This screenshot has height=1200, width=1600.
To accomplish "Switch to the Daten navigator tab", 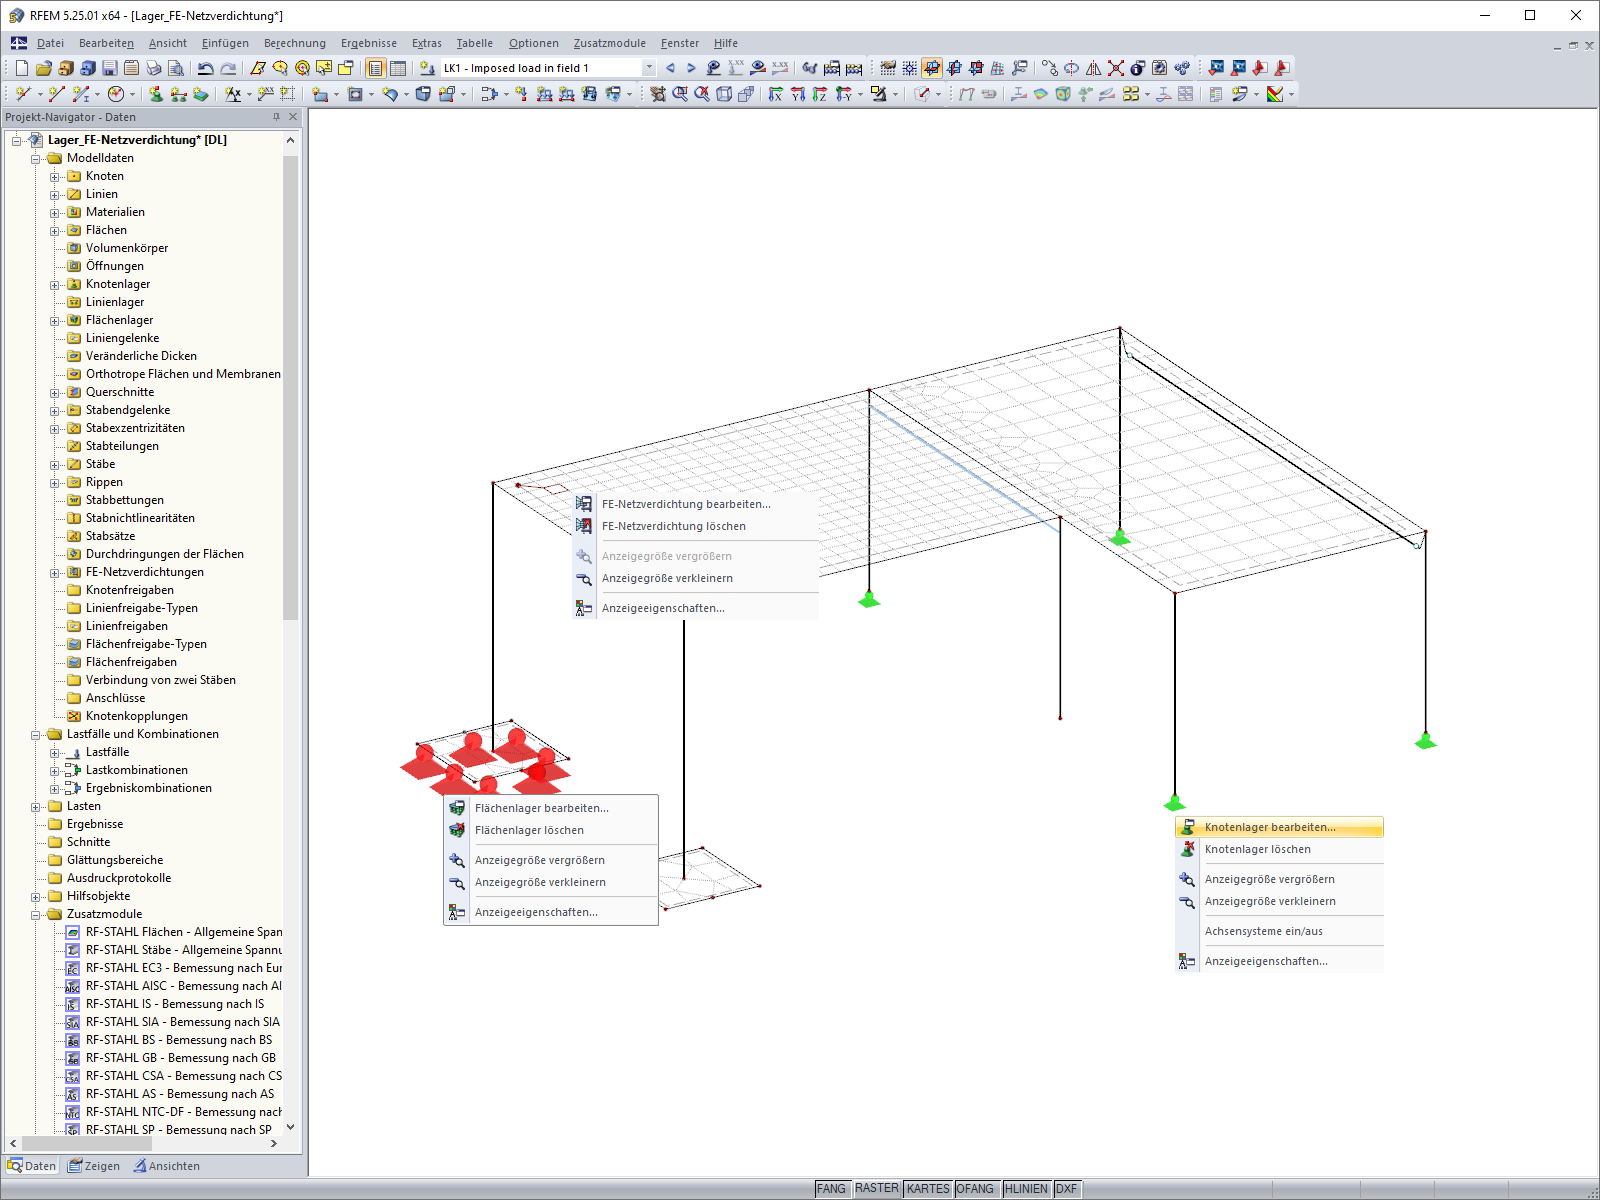I will [32, 1166].
